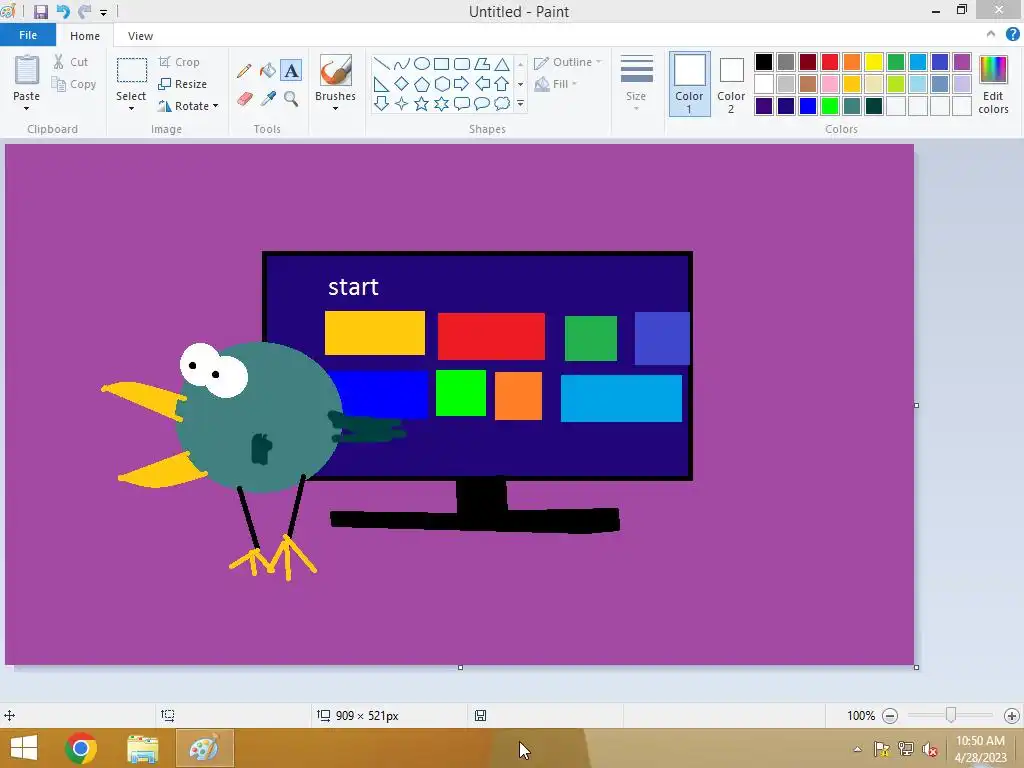1024x768 pixels.
Task: Choose the Rounded rectangle shape
Action: pos(462,63)
